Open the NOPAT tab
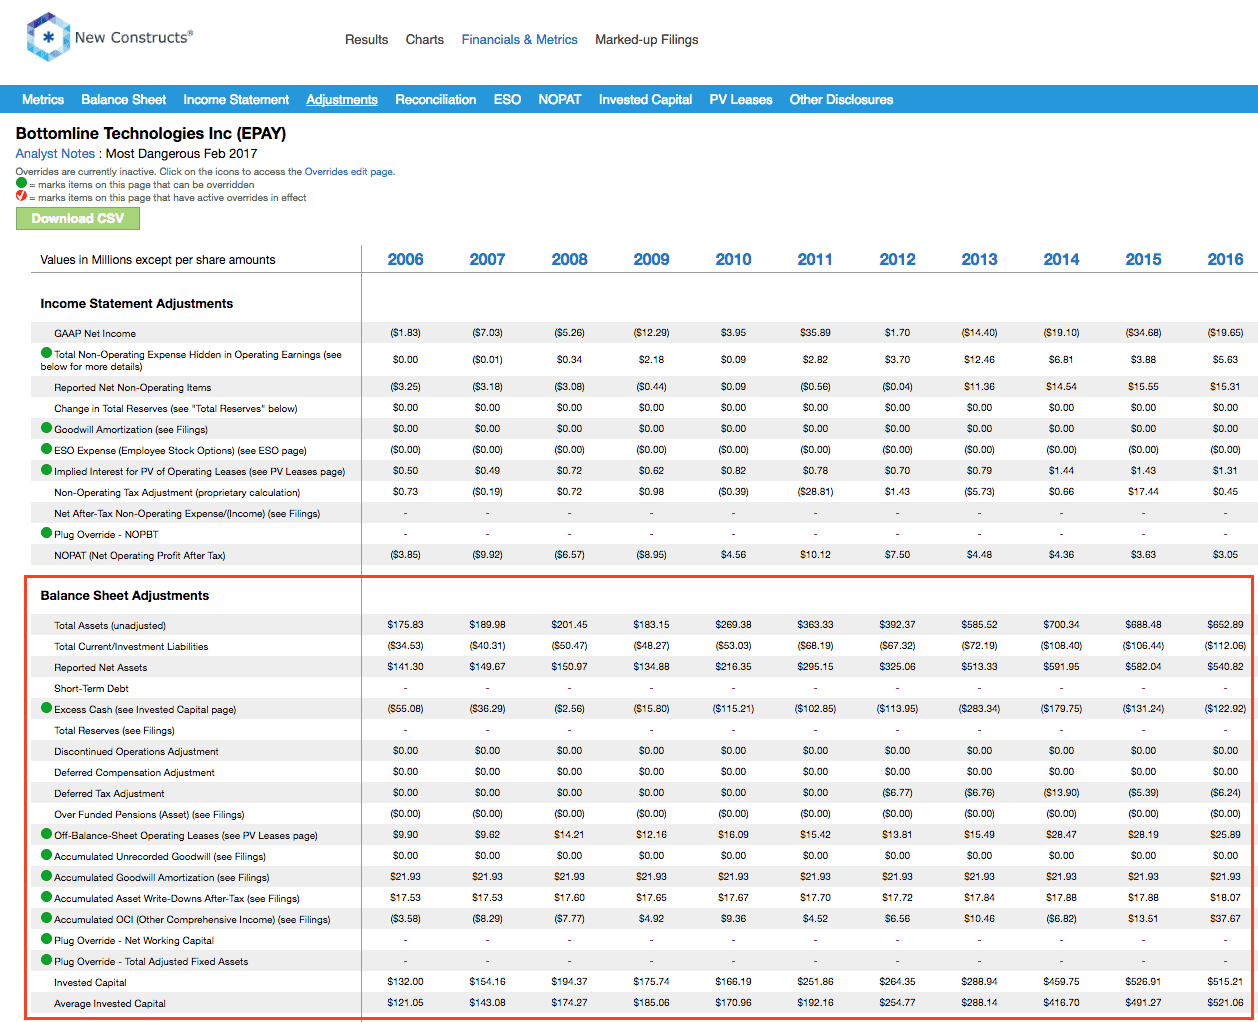The width and height of the screenshot is (1258, 1022). coord(560,100)
